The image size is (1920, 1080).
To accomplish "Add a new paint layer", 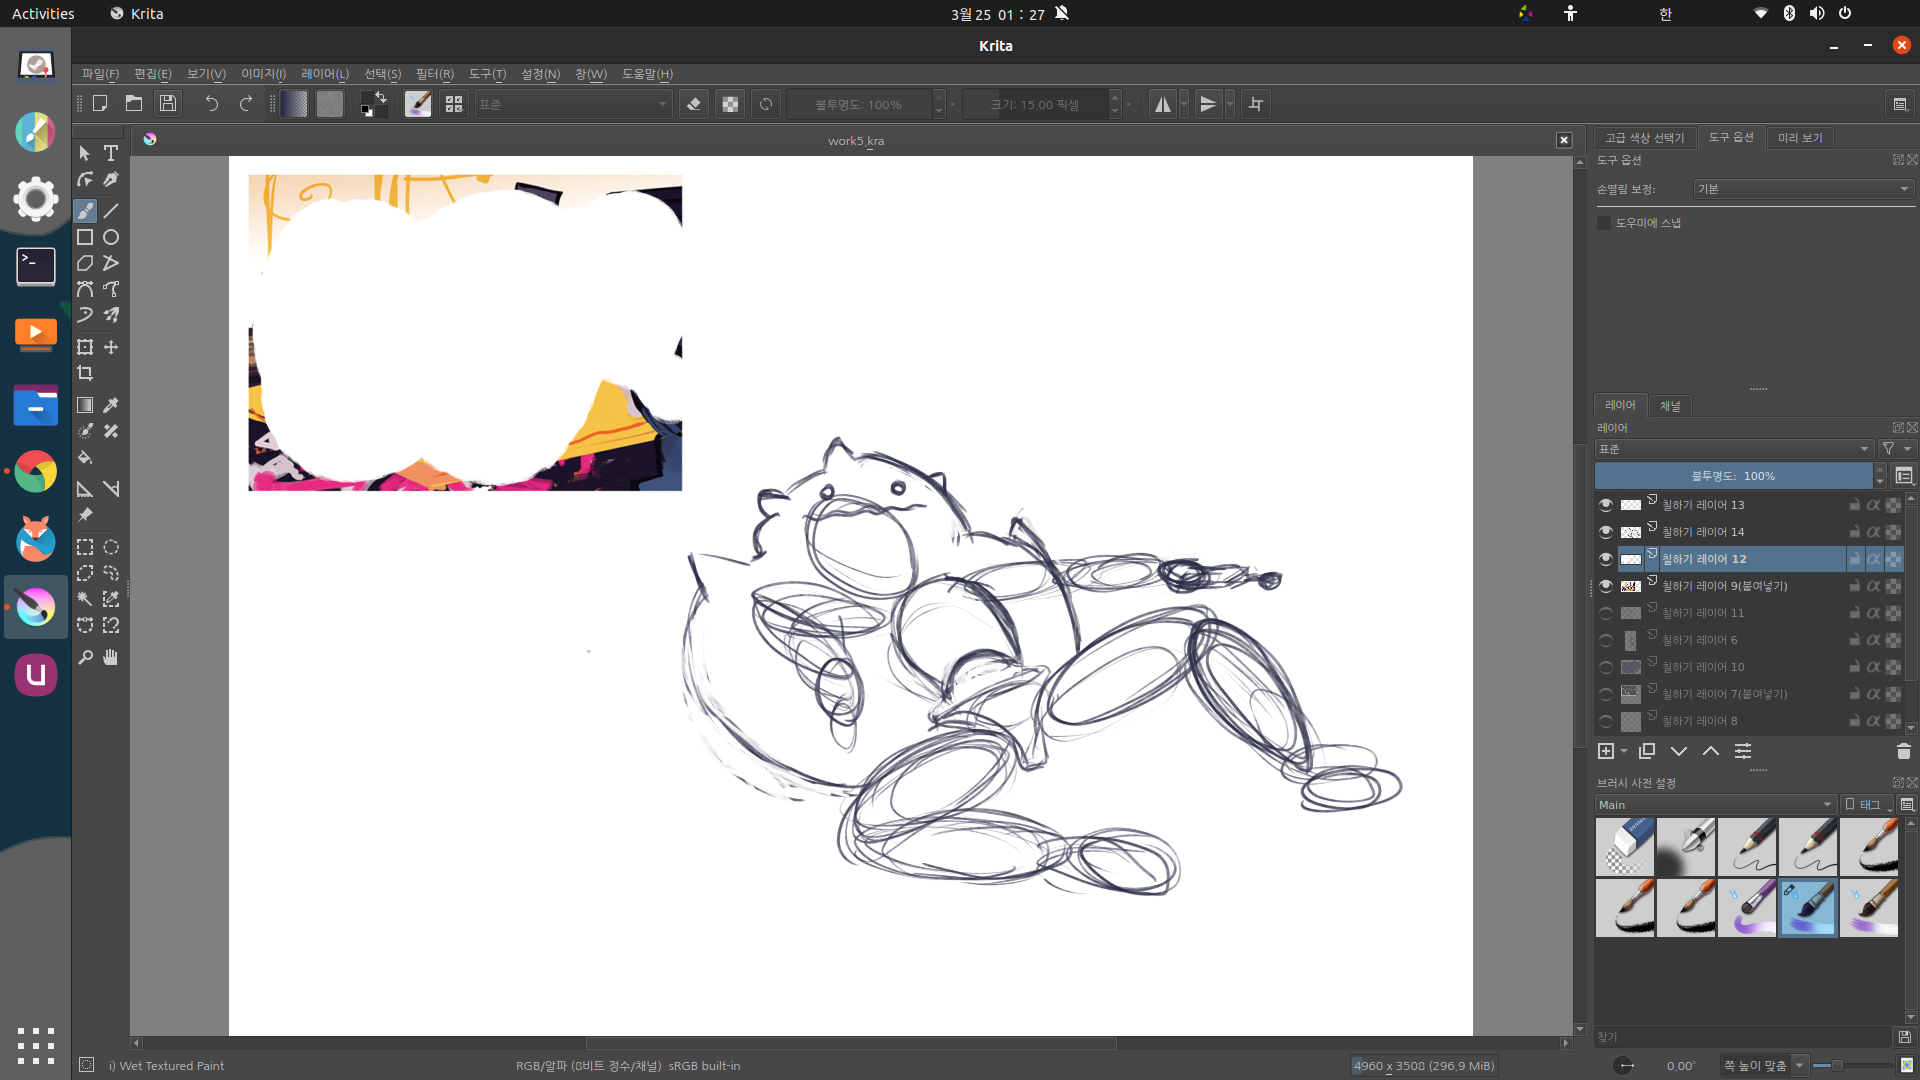I will [1606, 751].
